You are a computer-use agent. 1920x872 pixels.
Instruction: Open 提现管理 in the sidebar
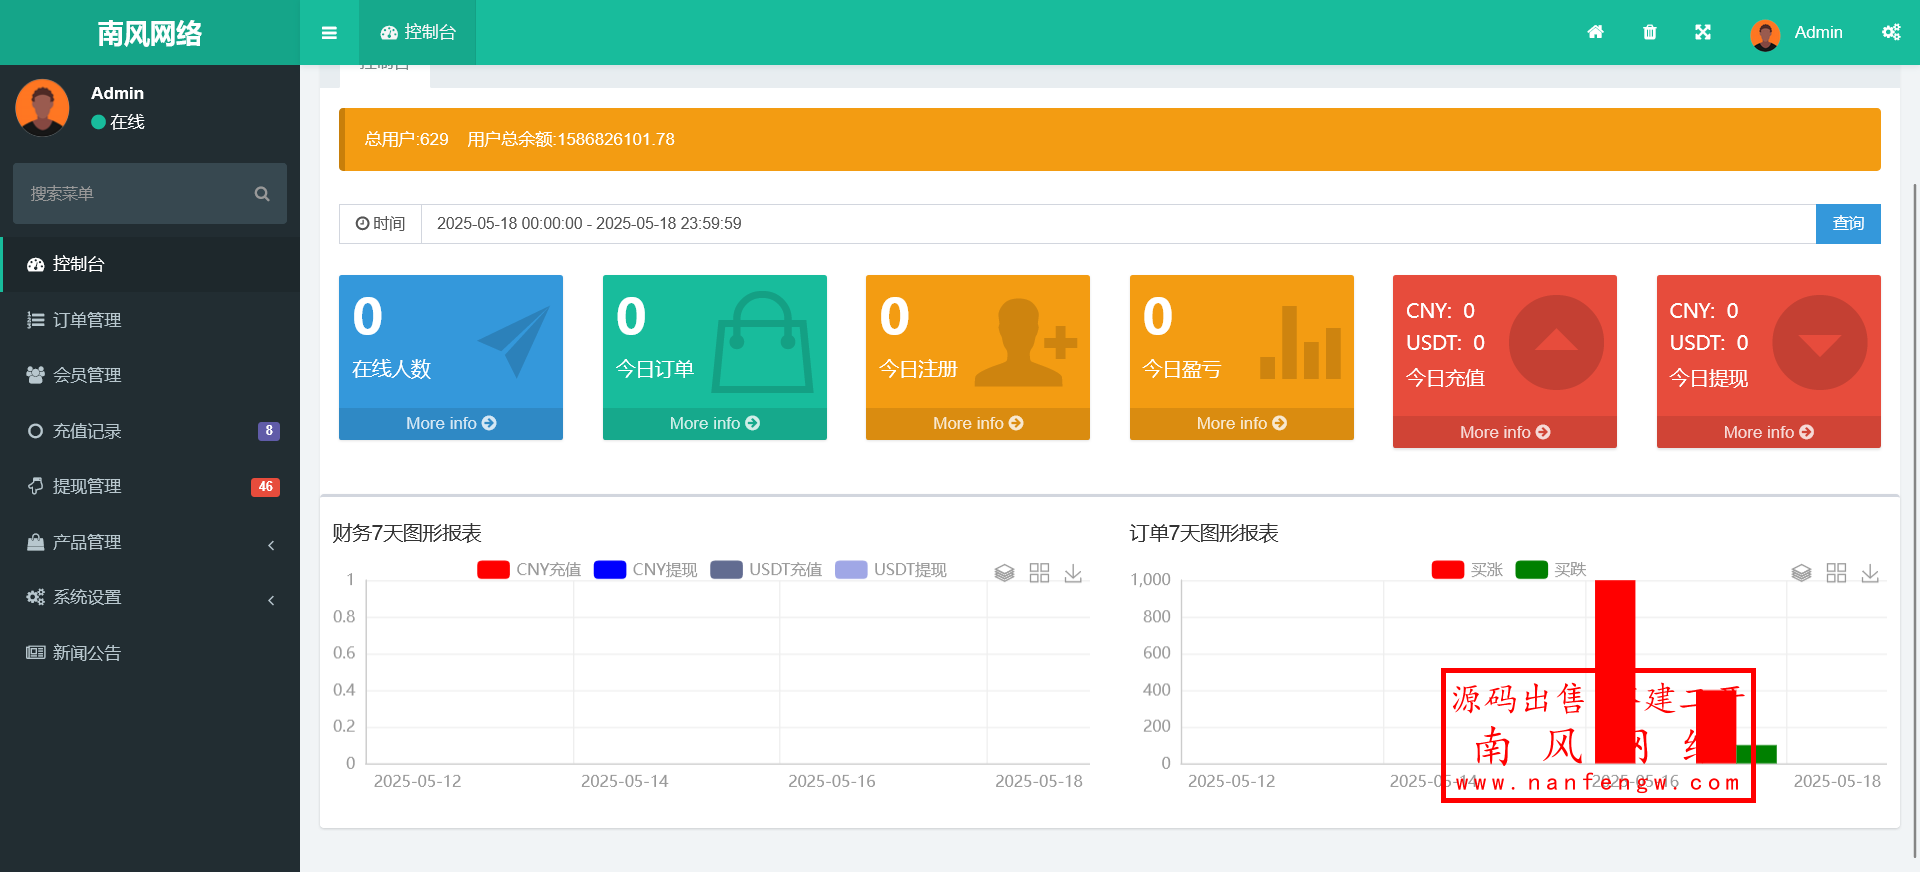(x=150, y=486)
